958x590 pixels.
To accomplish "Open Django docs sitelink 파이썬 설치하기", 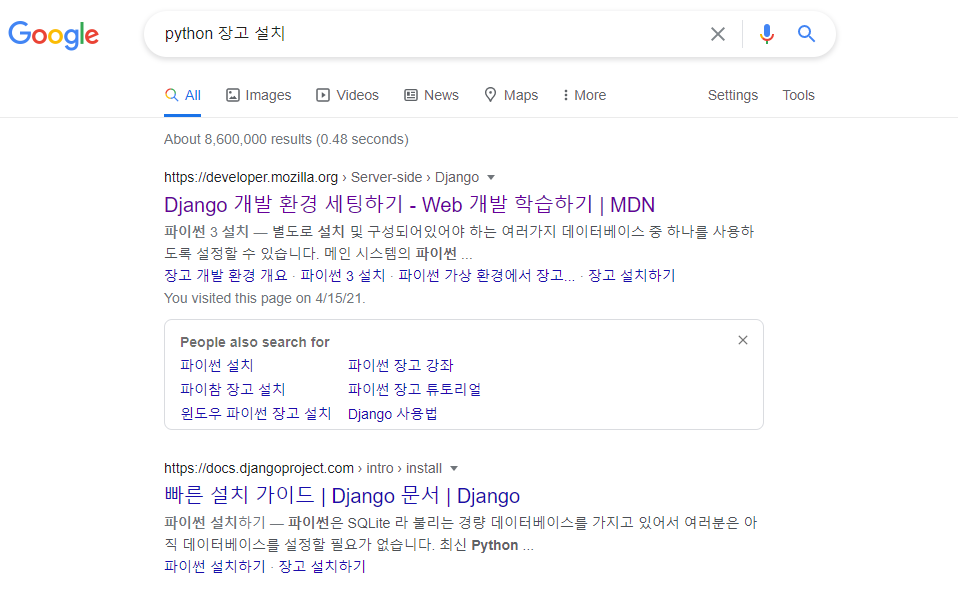I will click(x=214, y=567).
